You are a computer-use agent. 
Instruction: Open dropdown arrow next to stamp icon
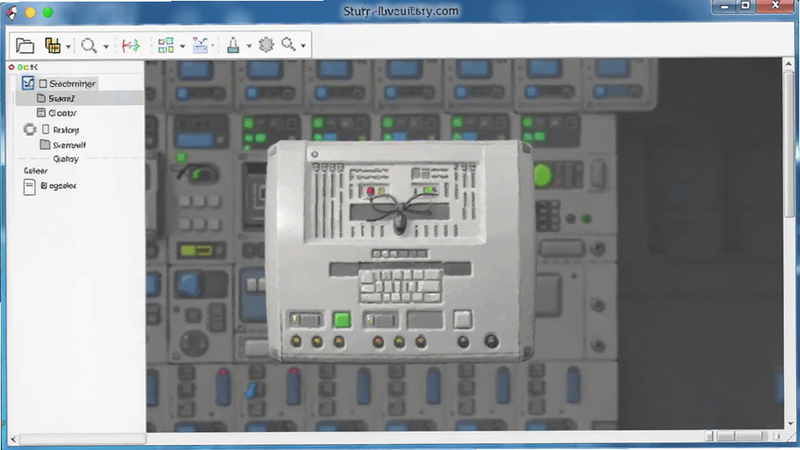click(x=249, y=46)
